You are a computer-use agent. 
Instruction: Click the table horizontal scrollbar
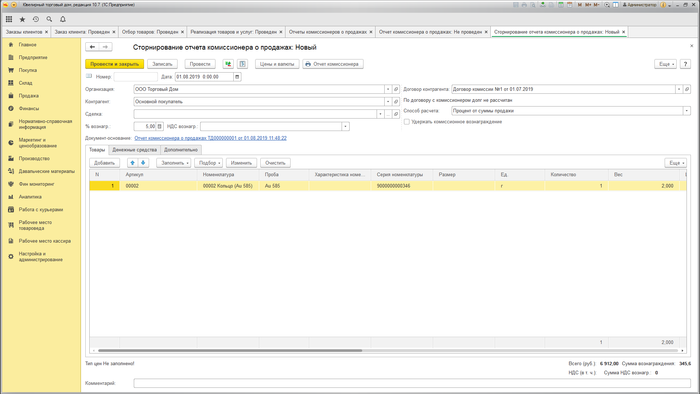click(x=230, y=351)
